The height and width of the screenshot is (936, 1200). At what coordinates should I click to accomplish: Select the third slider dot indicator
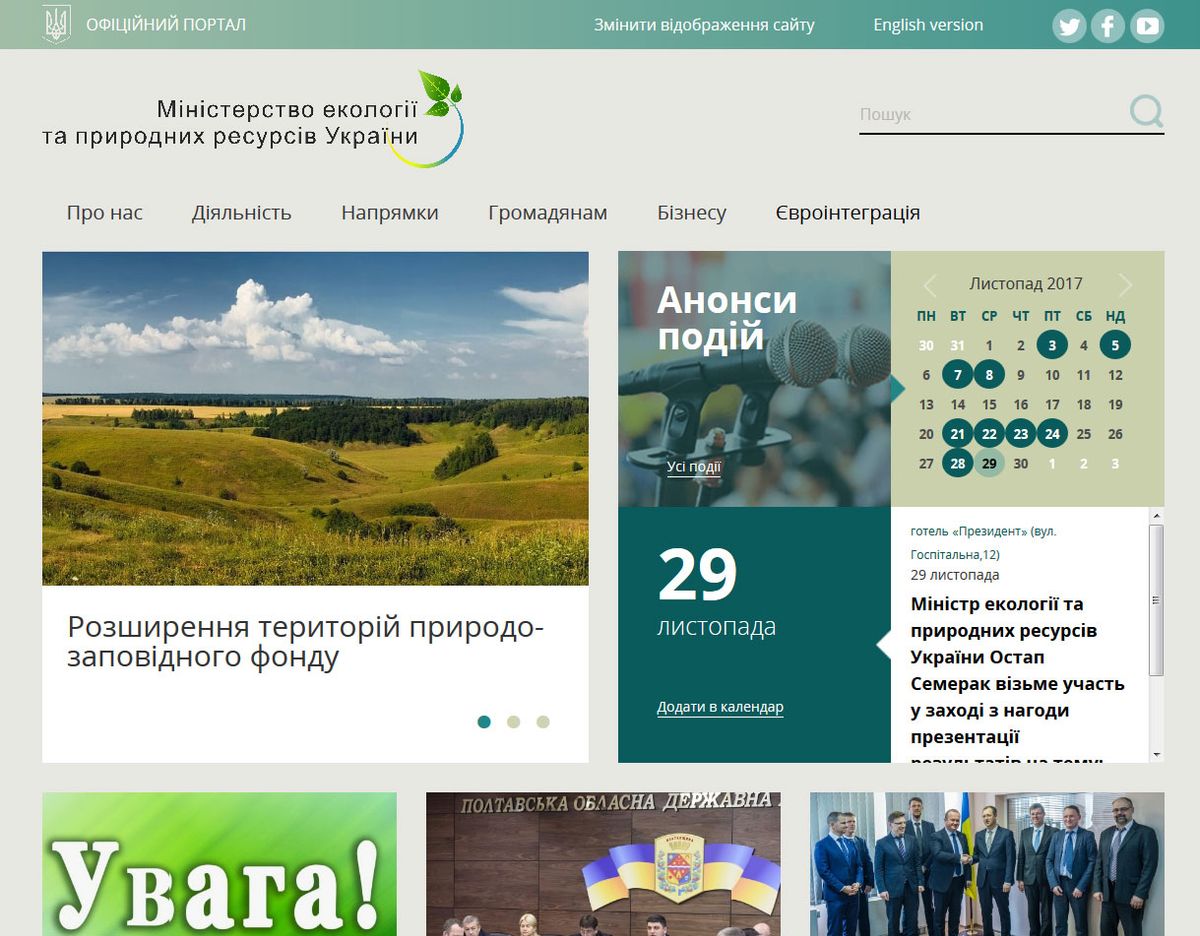543,722
